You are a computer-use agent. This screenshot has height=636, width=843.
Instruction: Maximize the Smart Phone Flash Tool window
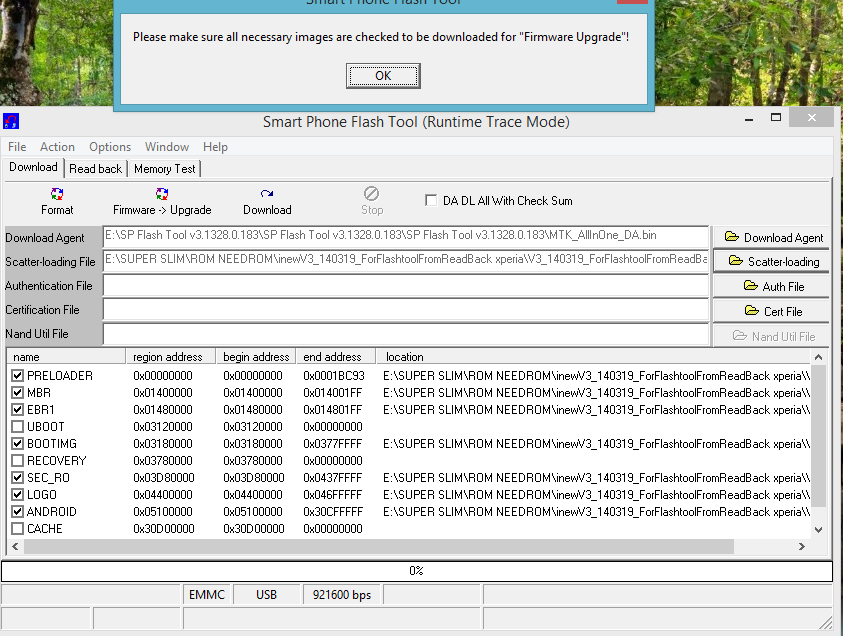(776, 118)
